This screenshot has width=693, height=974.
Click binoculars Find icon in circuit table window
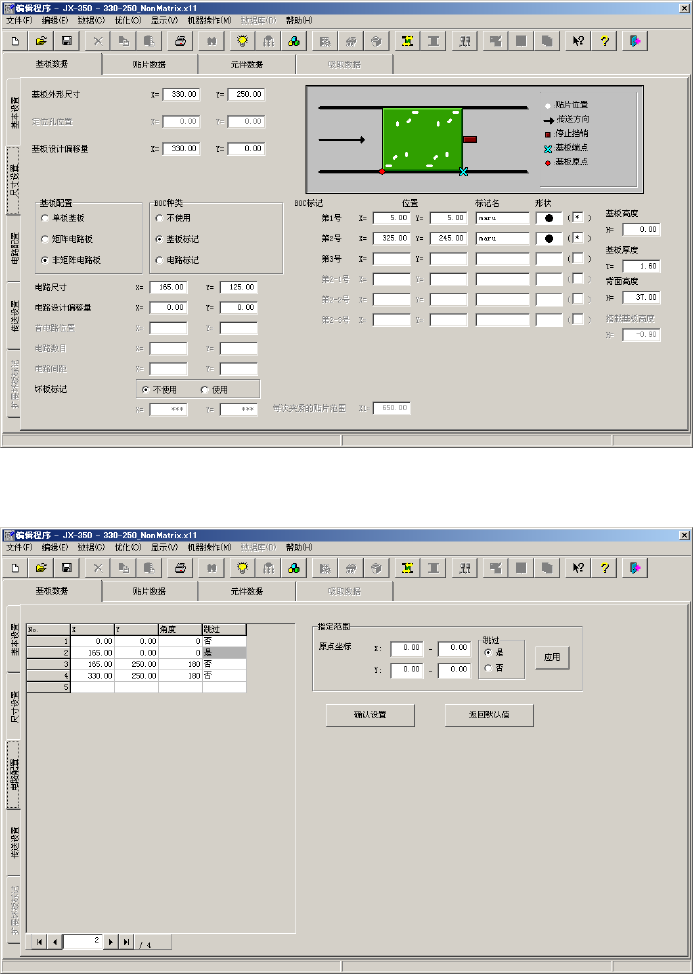211,568
